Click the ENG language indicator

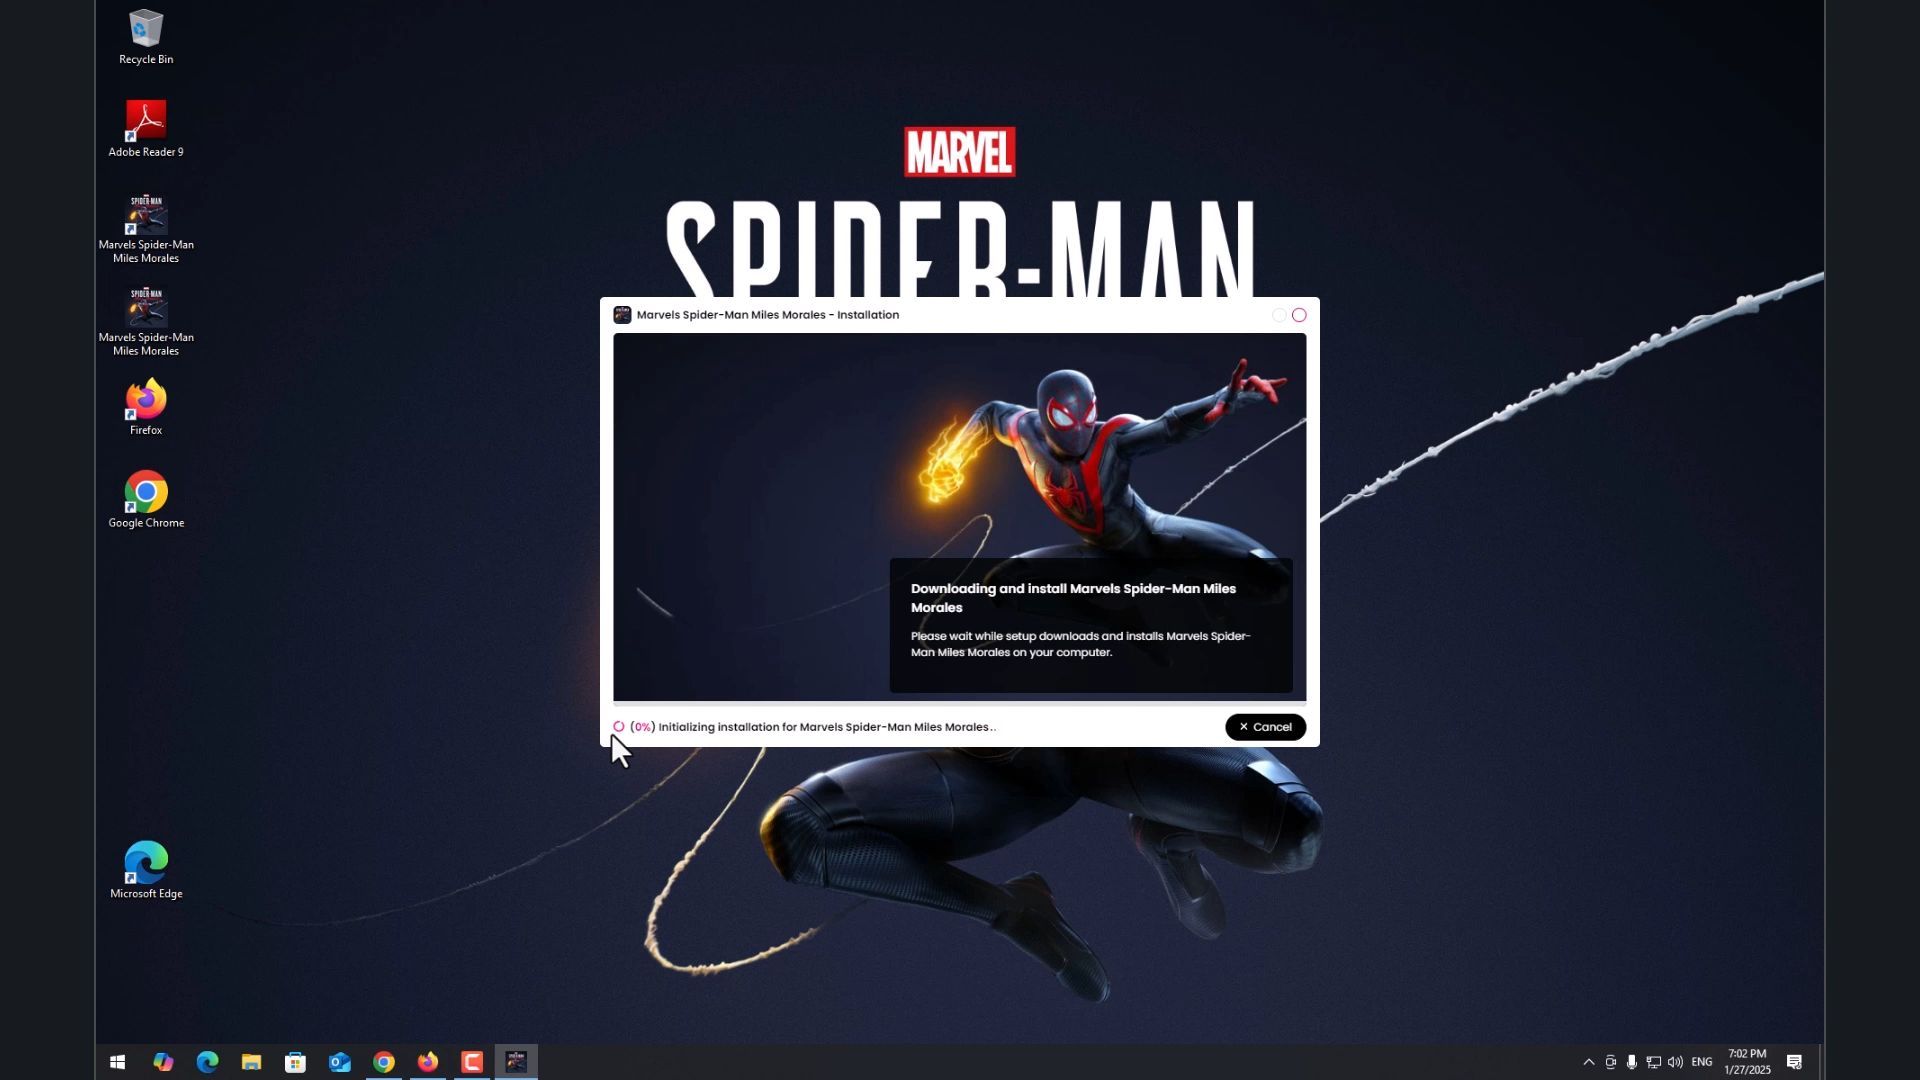1702,1062
